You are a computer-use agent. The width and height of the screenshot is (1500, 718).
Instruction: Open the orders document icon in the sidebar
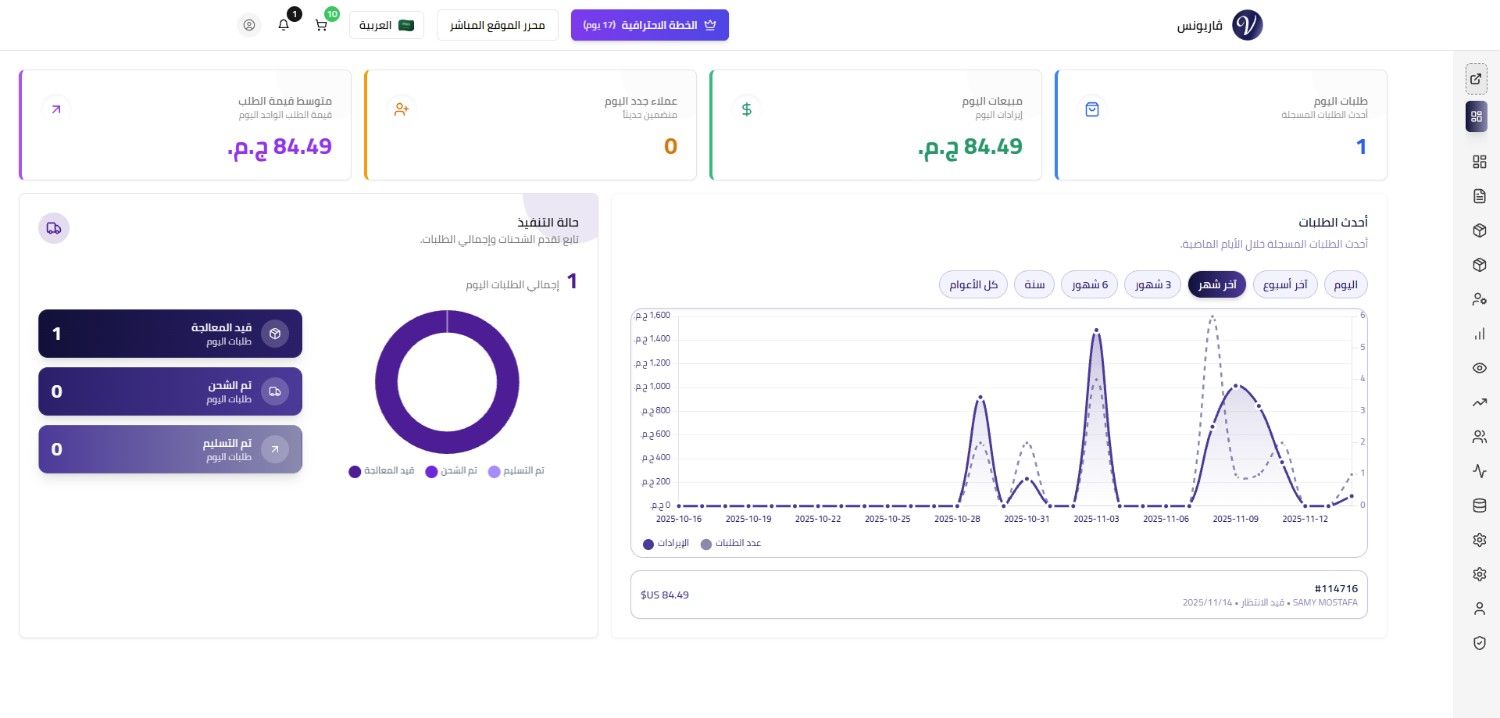click(x=1478, y=196)
